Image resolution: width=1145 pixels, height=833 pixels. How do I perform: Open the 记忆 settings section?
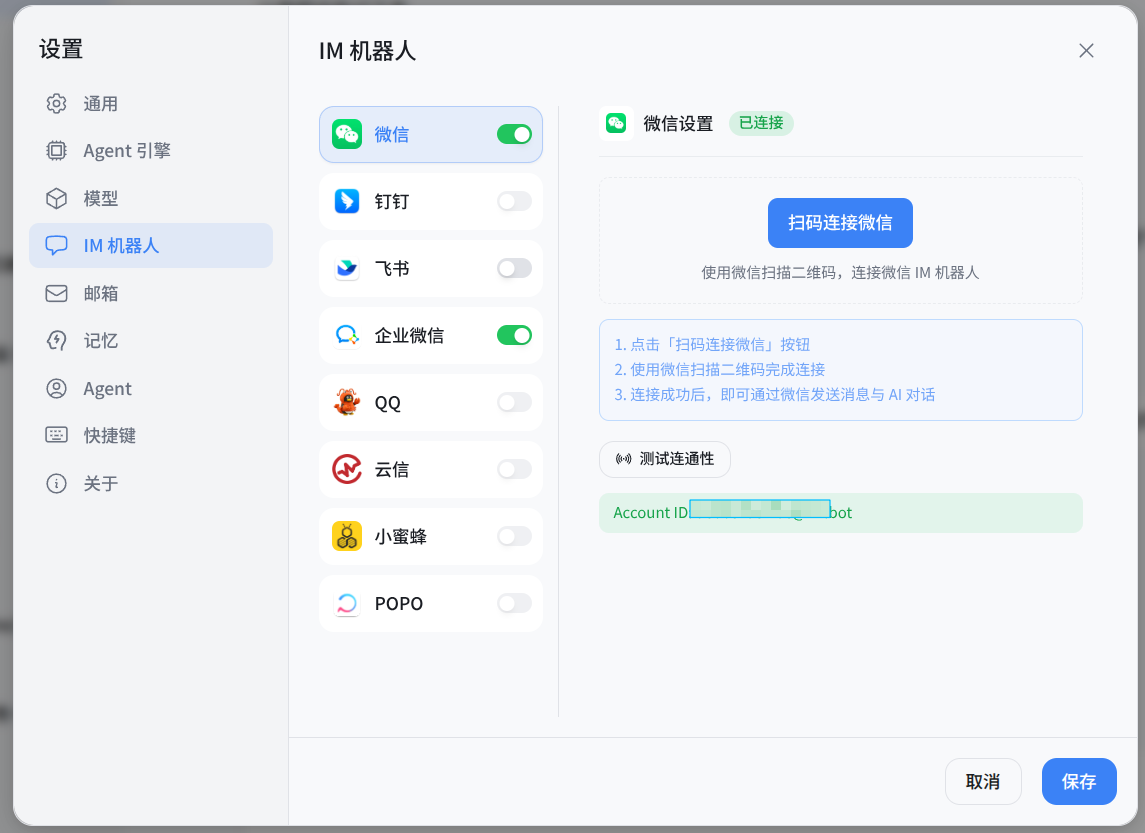150,341
